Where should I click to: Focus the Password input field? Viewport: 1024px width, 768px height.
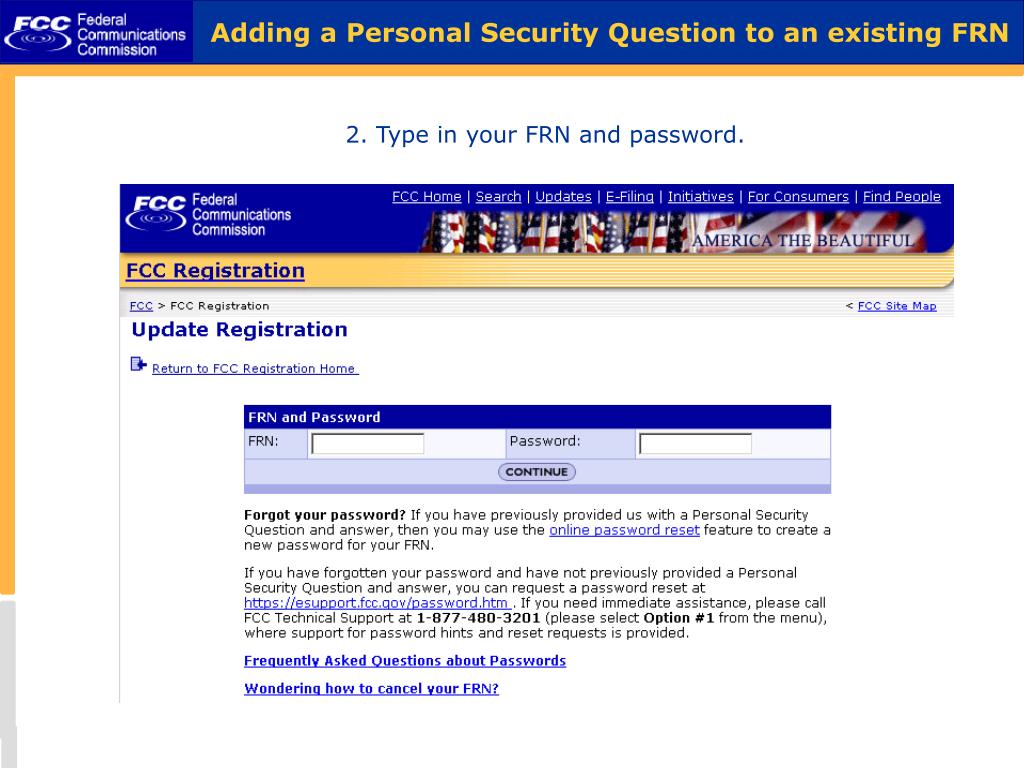coord(696,443)
